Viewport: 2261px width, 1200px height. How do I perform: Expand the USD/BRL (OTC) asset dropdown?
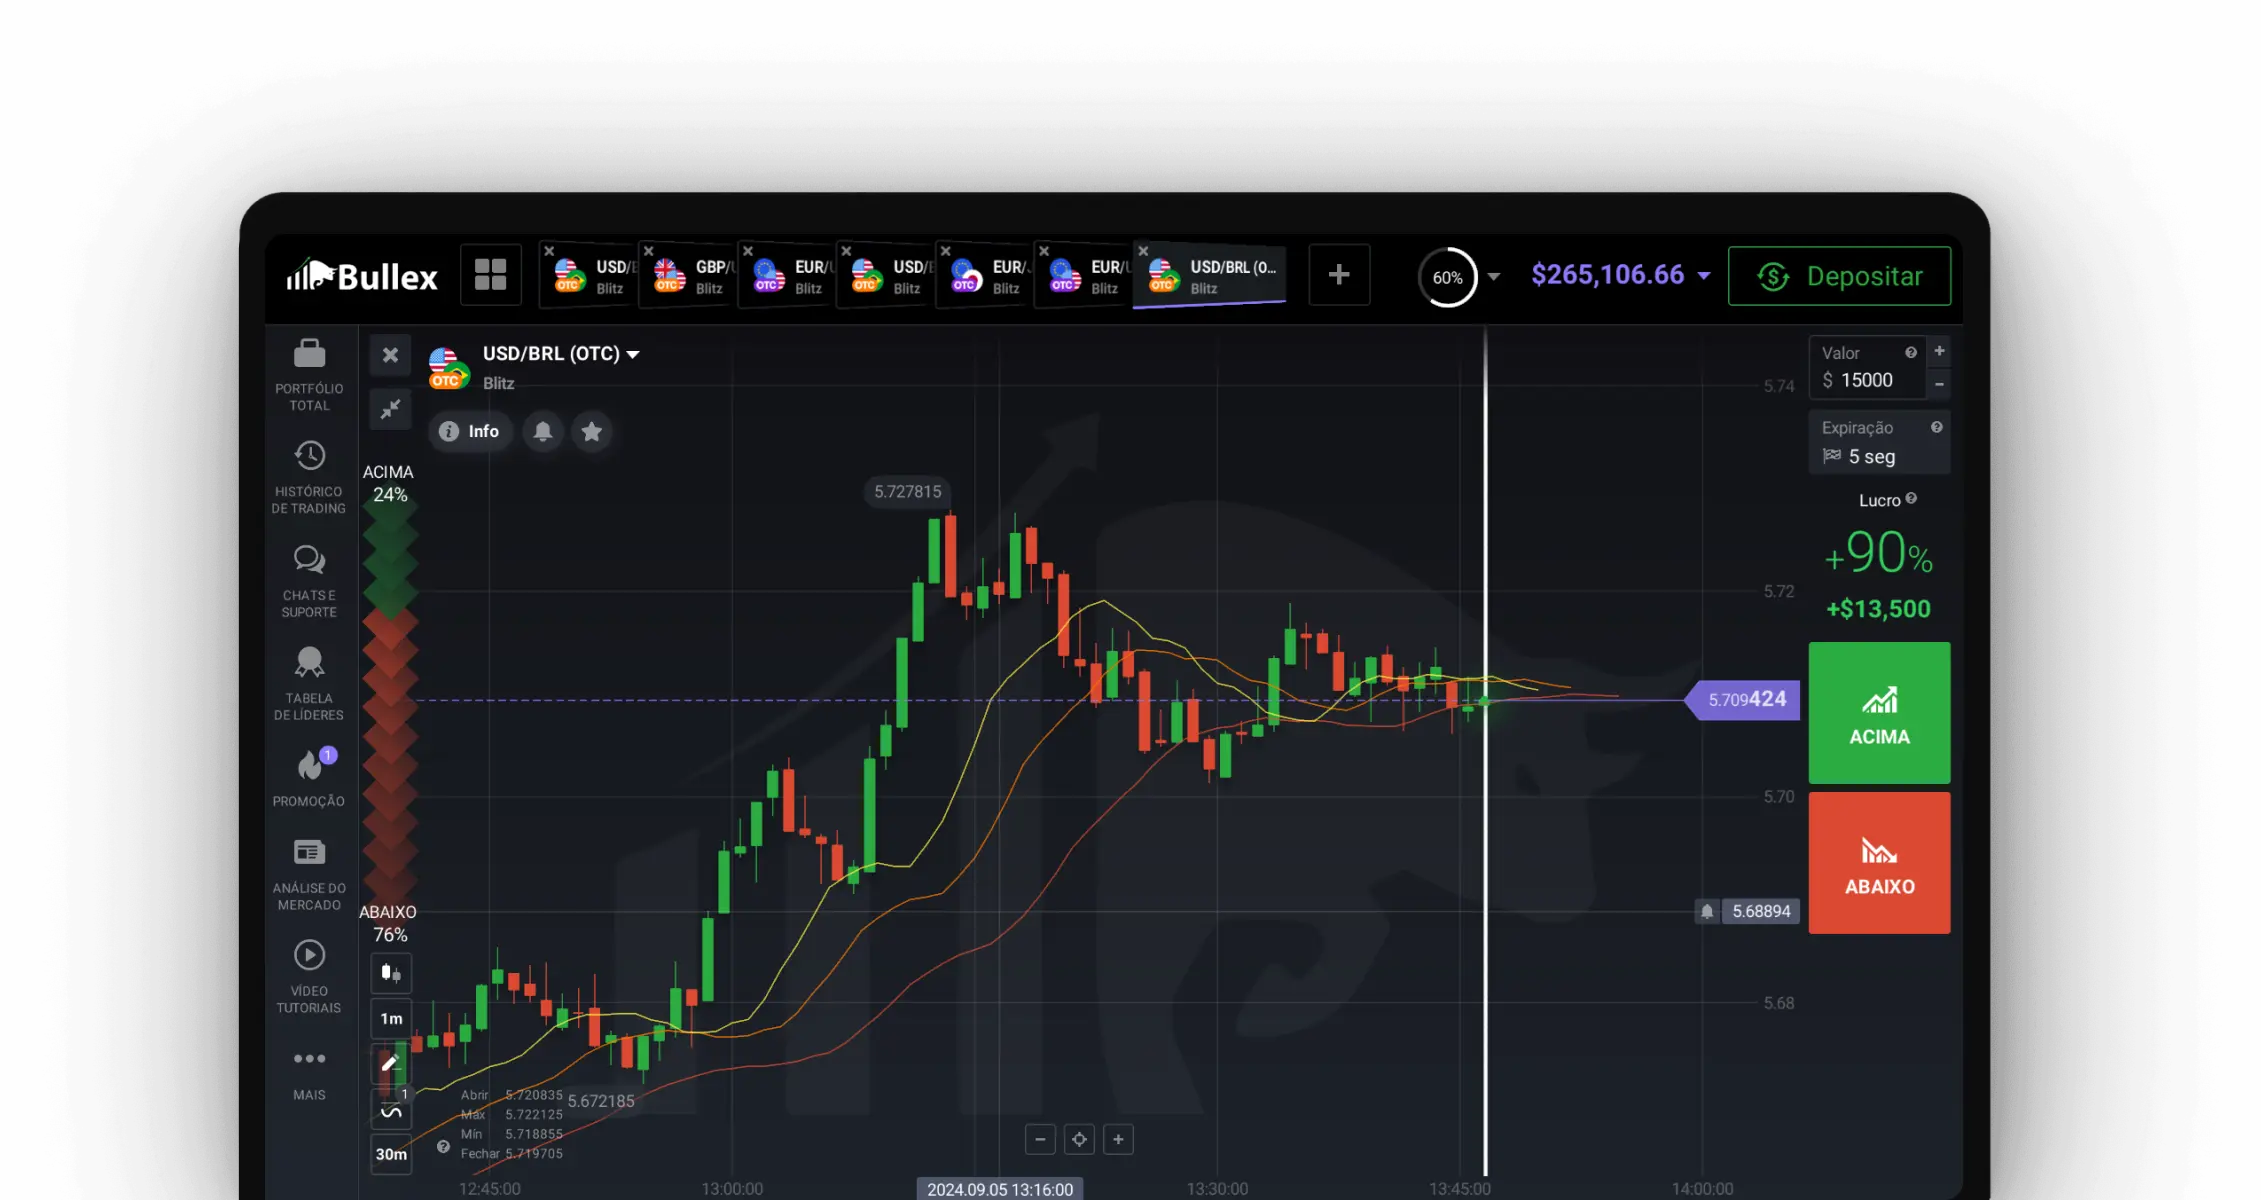633,355
